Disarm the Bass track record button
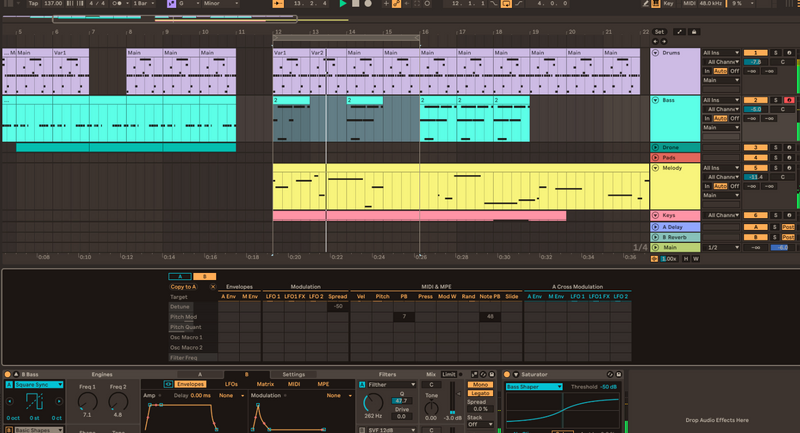 tap(789, 100)
